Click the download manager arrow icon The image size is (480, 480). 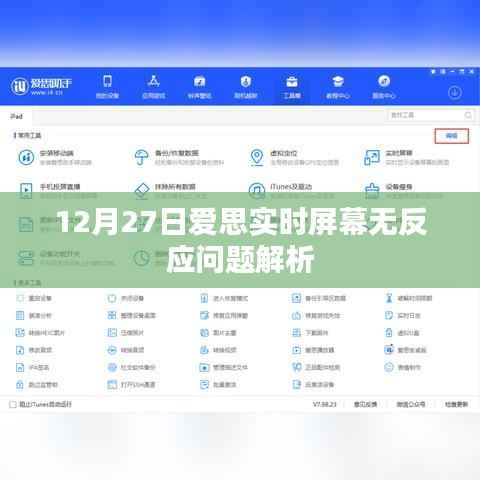point(455,92)
